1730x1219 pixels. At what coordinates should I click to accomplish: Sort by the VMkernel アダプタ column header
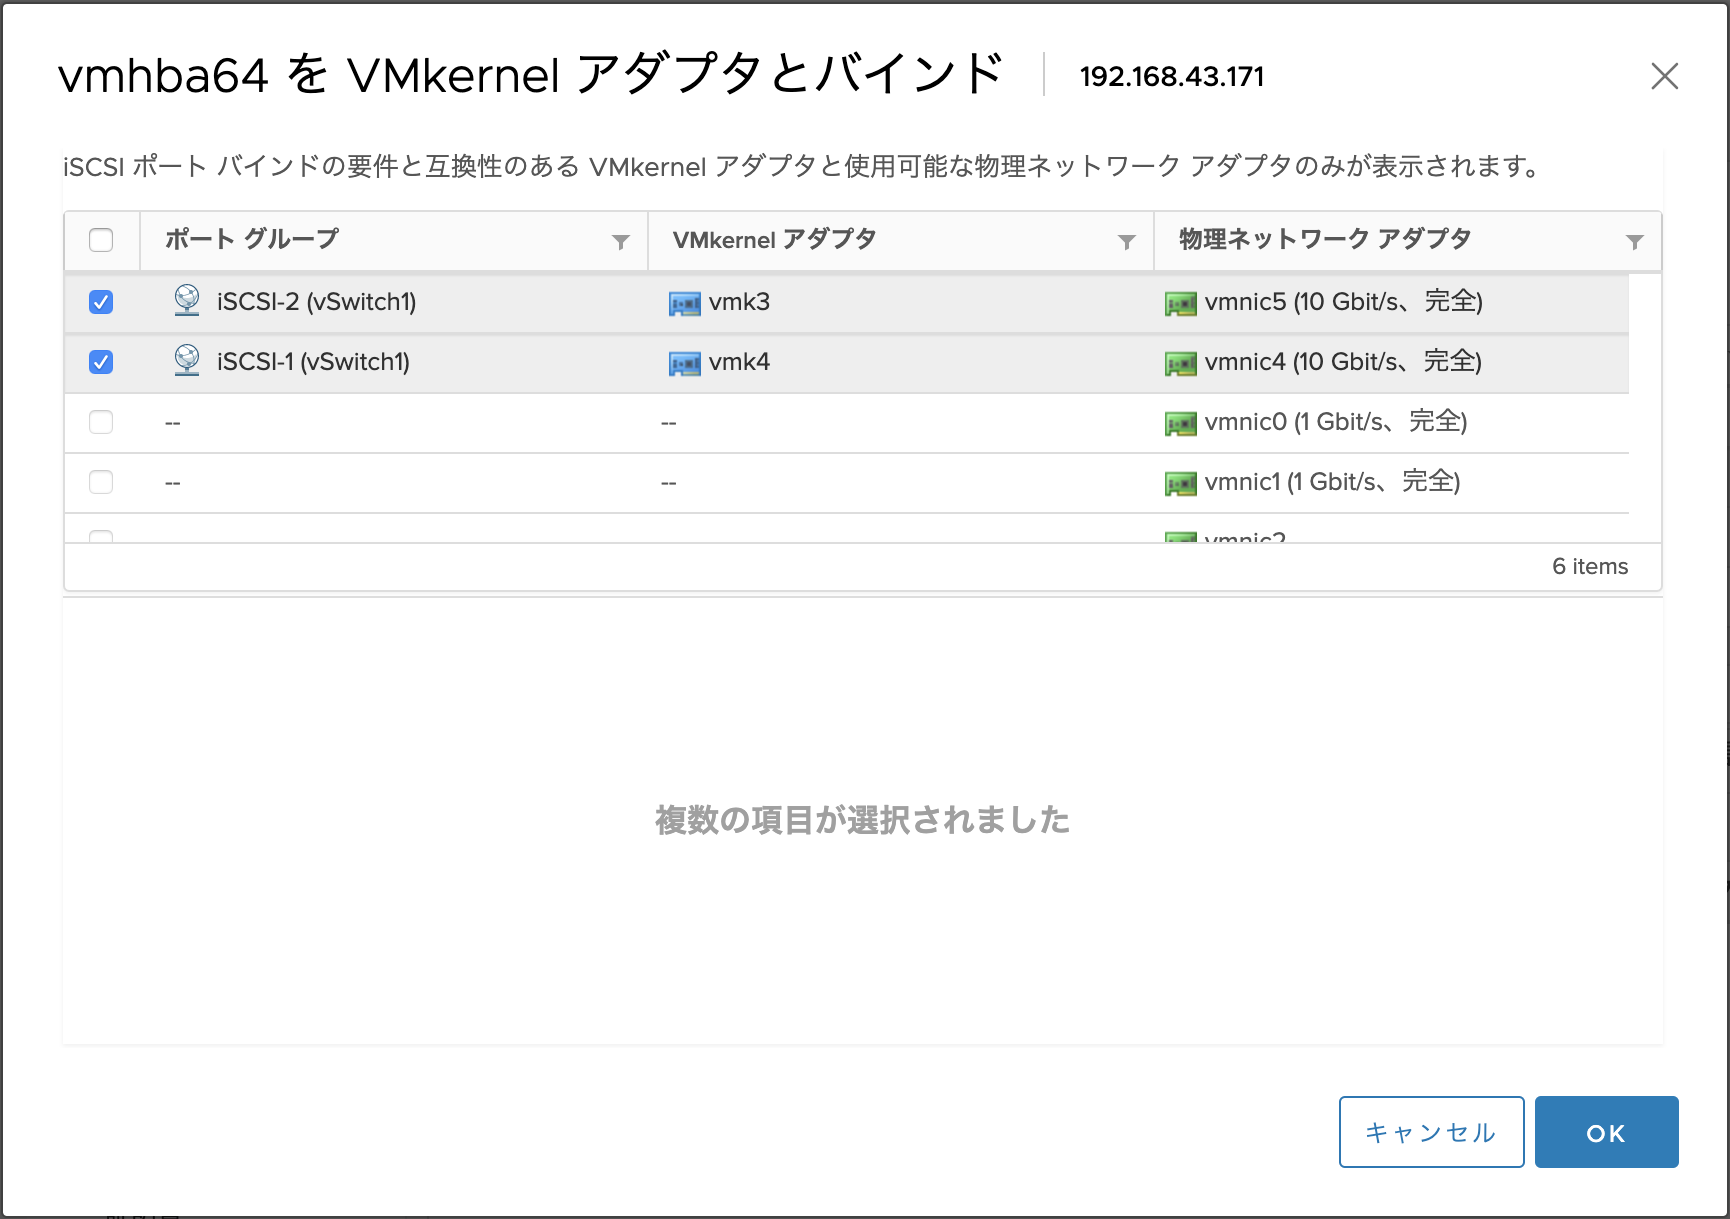775,239
